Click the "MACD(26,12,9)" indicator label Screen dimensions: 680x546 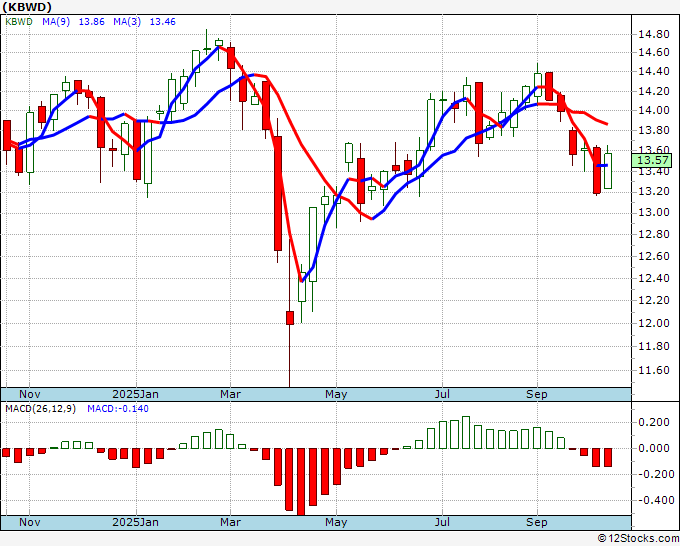pyautogui.click(x=40, y=409)
